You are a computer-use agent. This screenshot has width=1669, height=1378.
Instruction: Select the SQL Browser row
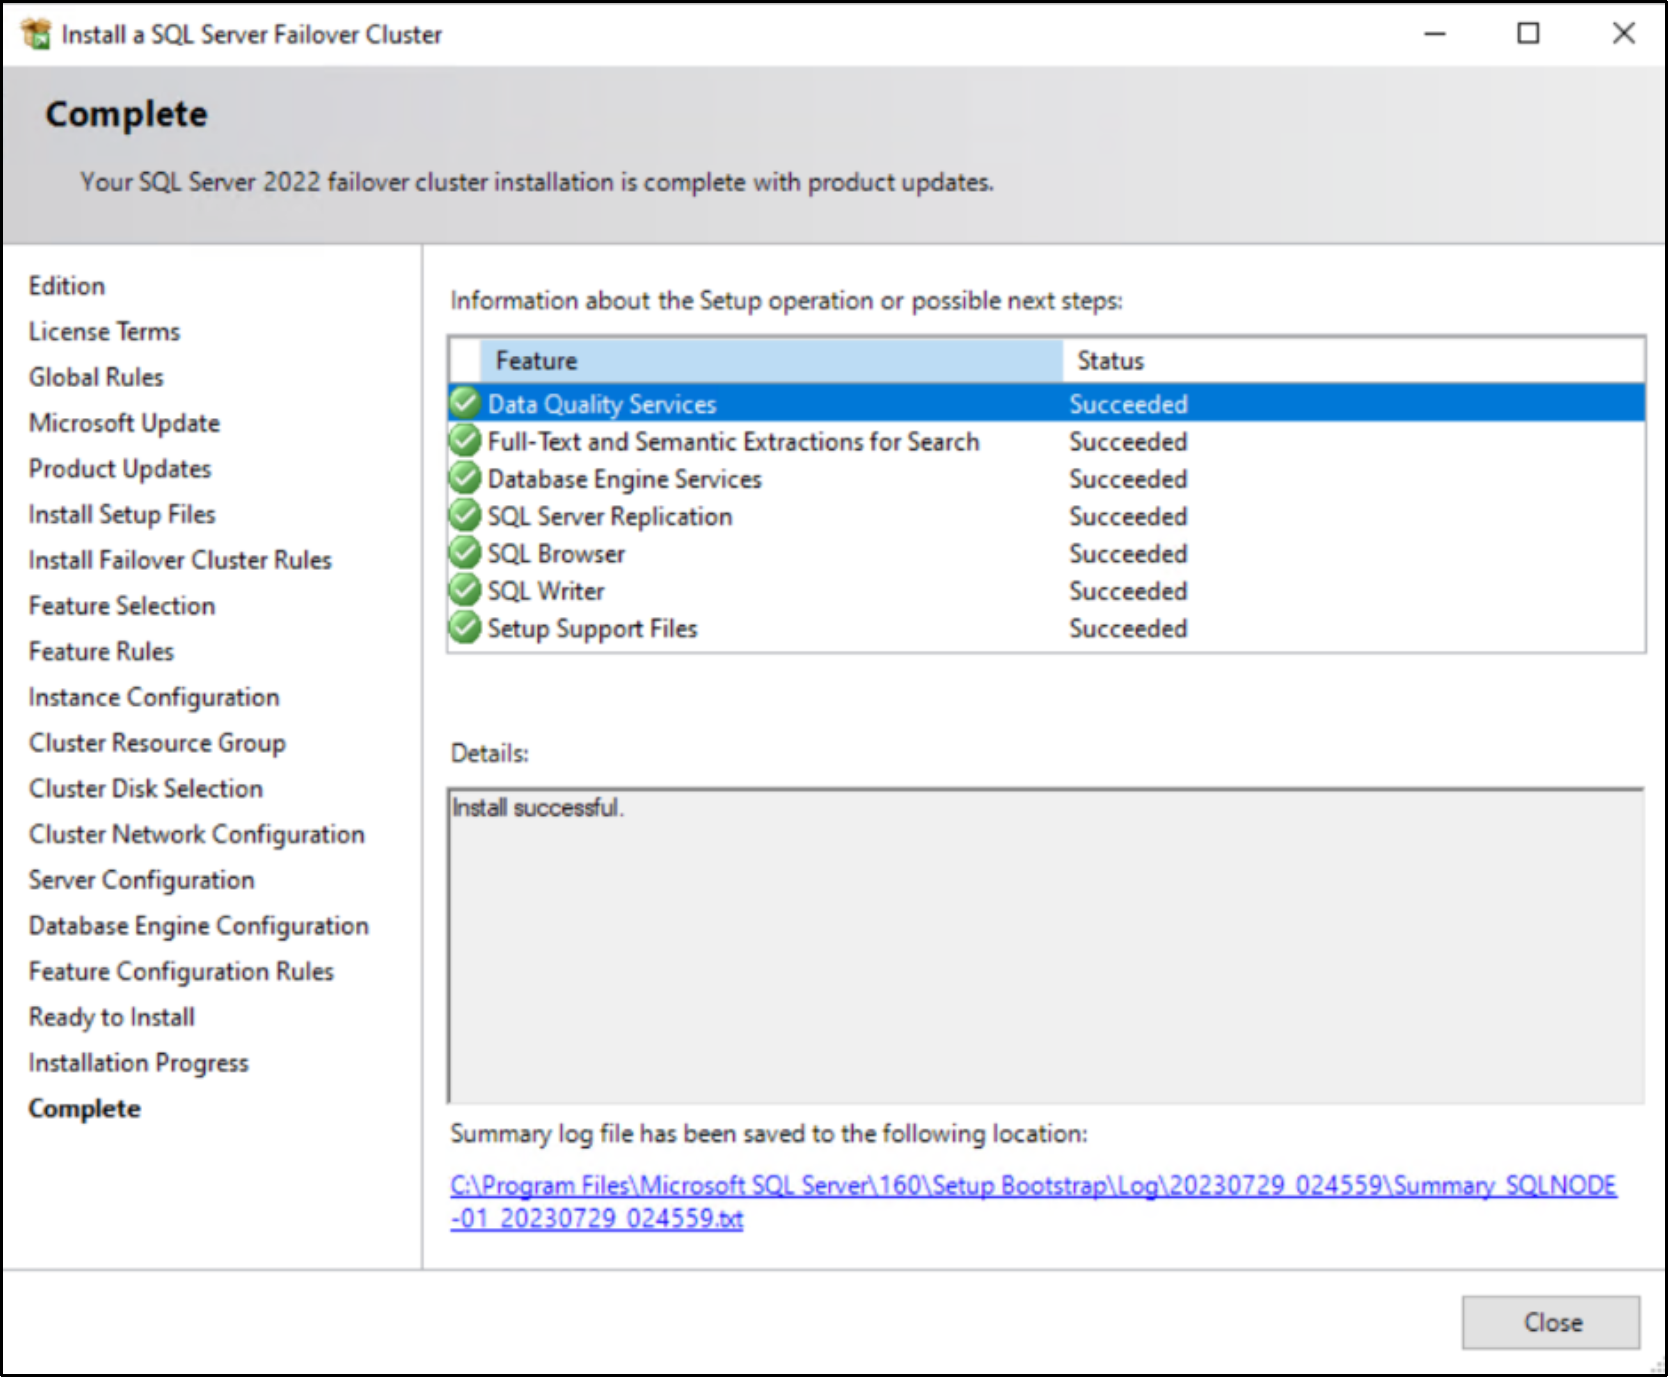click(x=1046, y=553)
